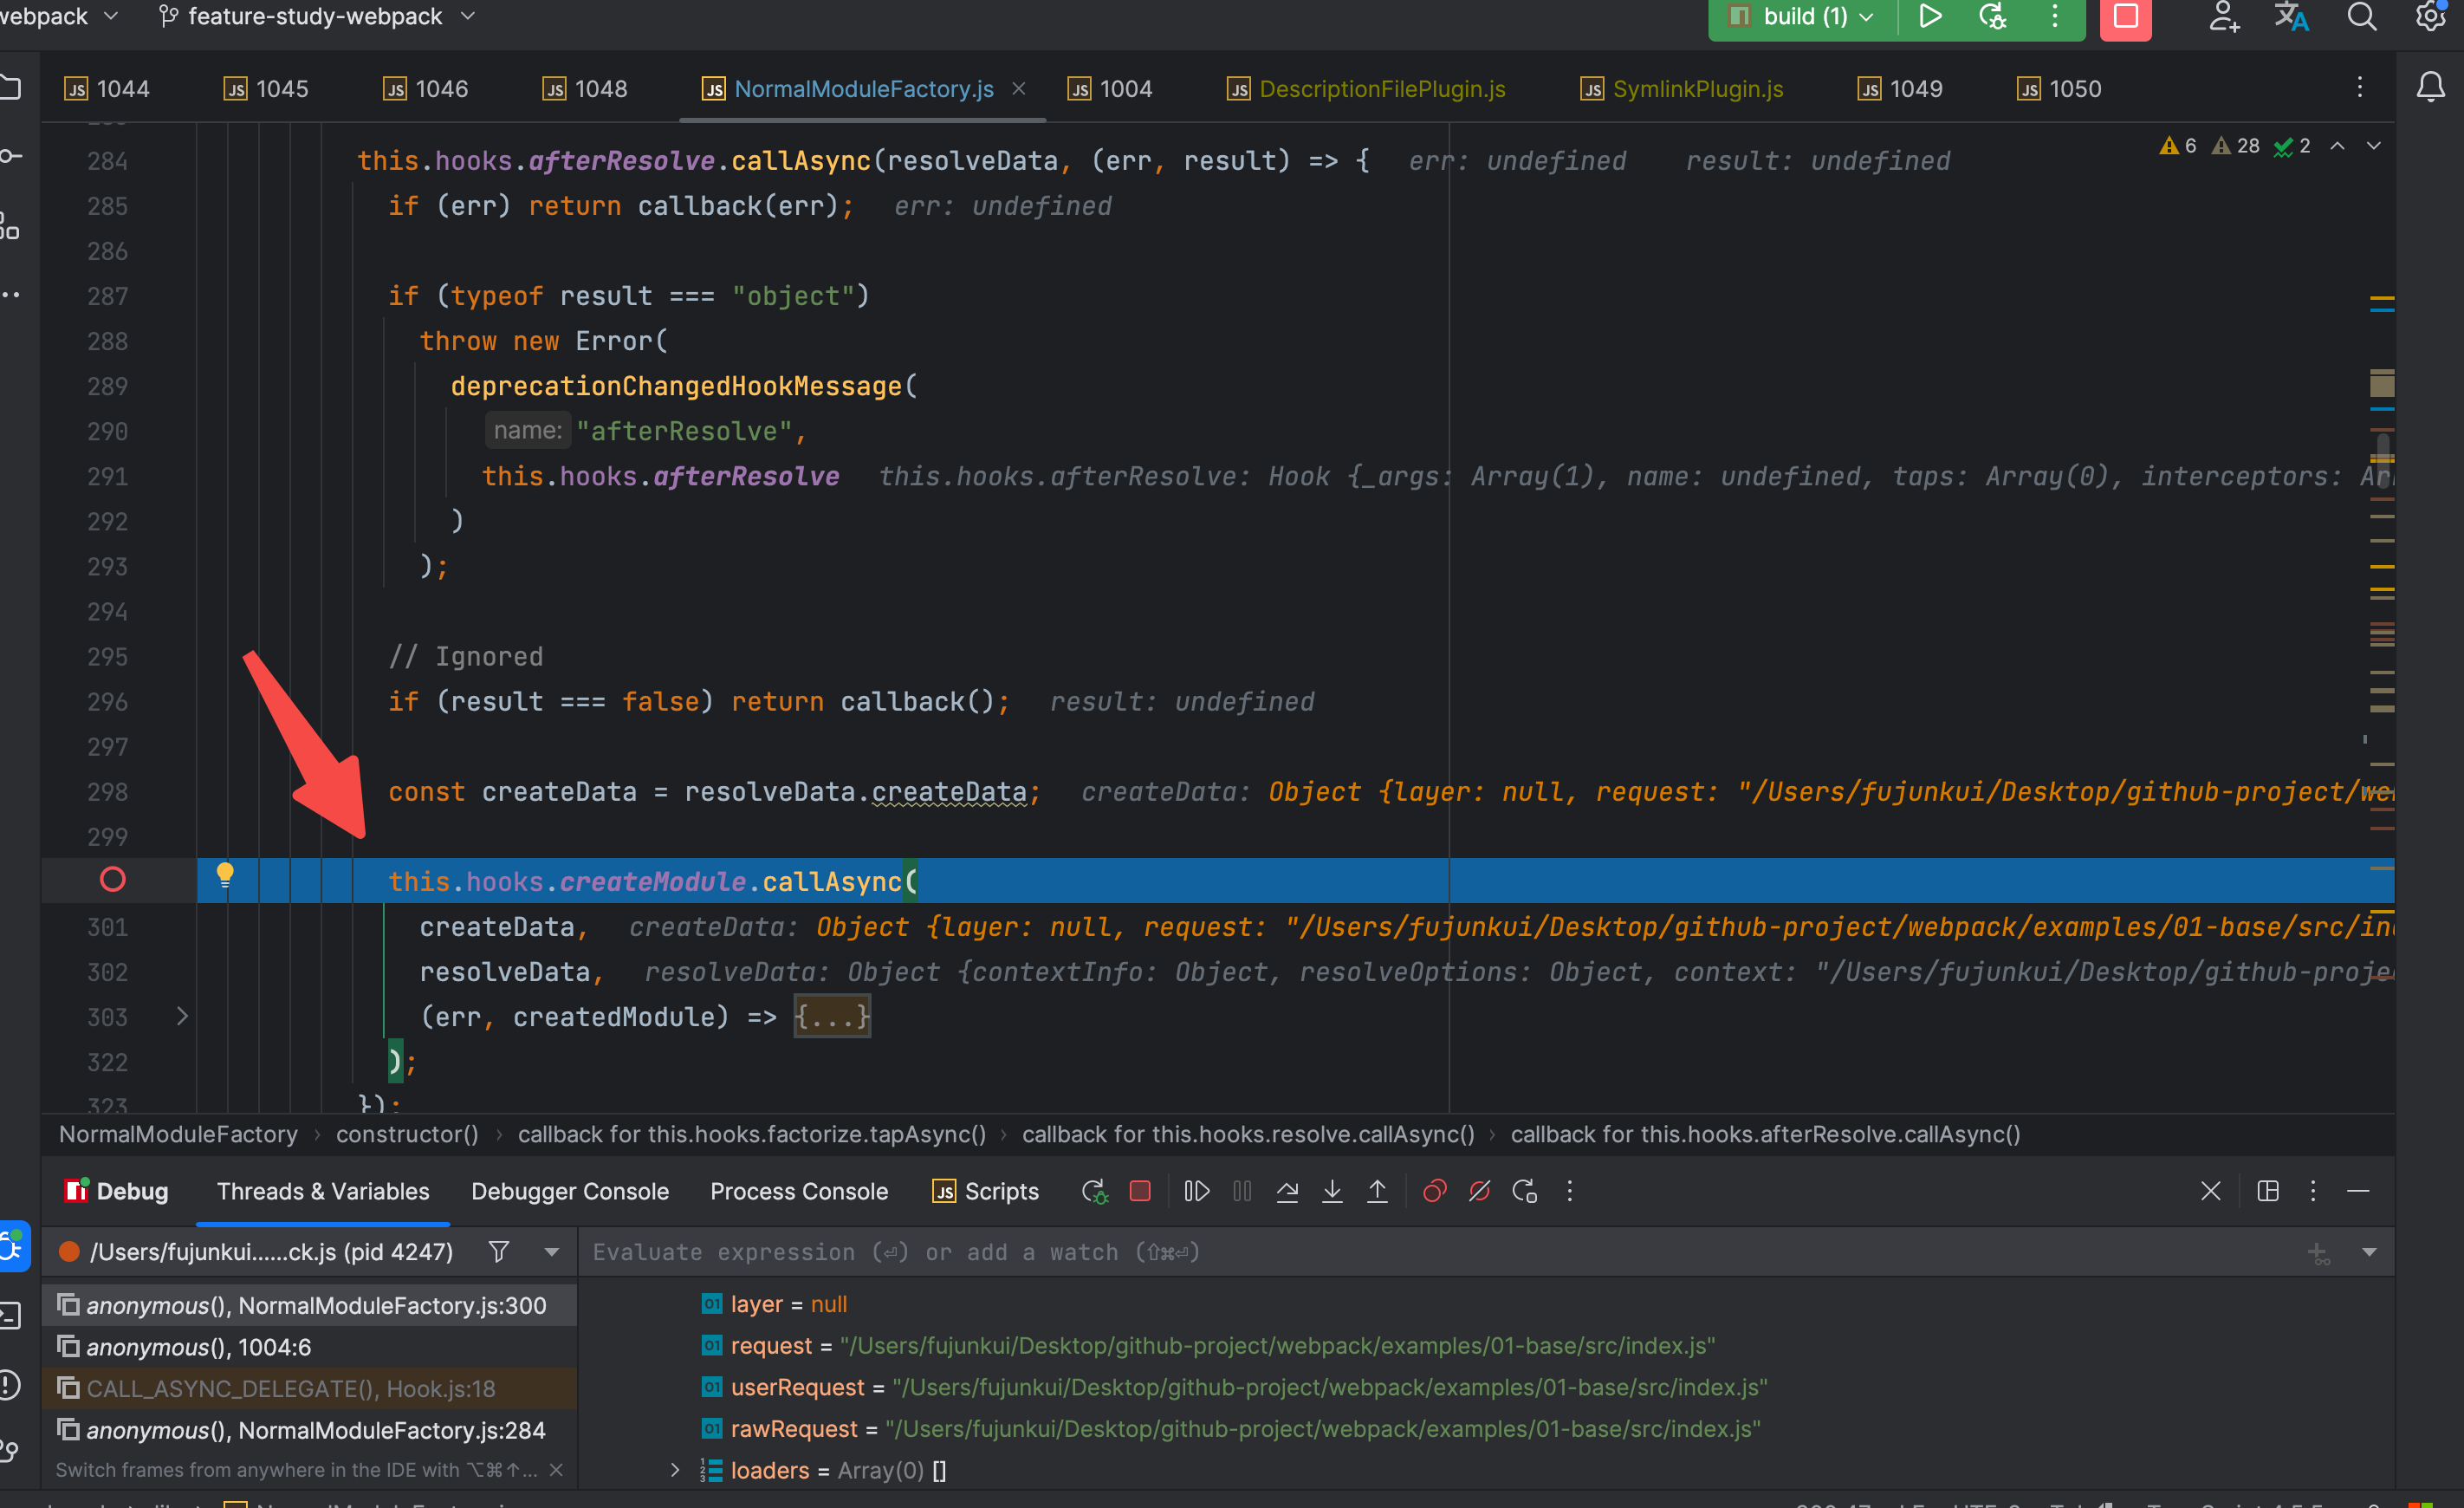Click the Step Out icon
Image resolution: width=2464 pixels, height=1508 pixels.
click(1377, 1191)
